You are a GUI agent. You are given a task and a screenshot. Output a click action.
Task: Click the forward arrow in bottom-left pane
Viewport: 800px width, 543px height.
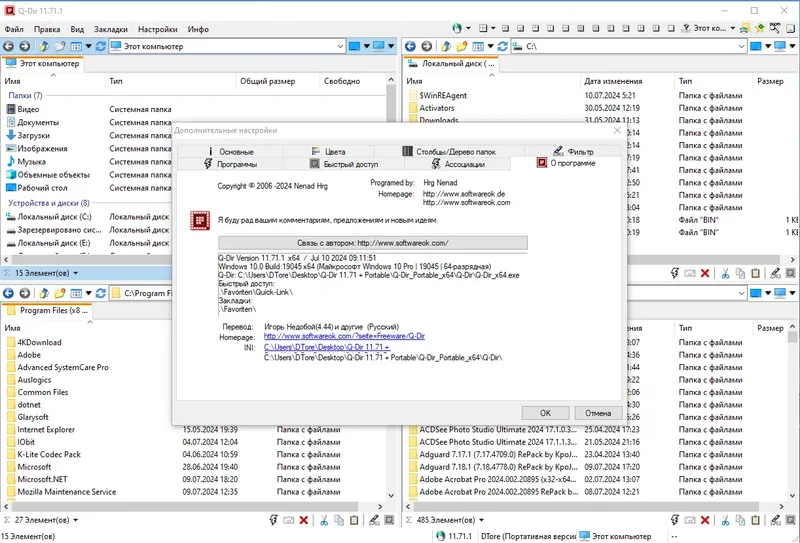(x=24, y=293)
